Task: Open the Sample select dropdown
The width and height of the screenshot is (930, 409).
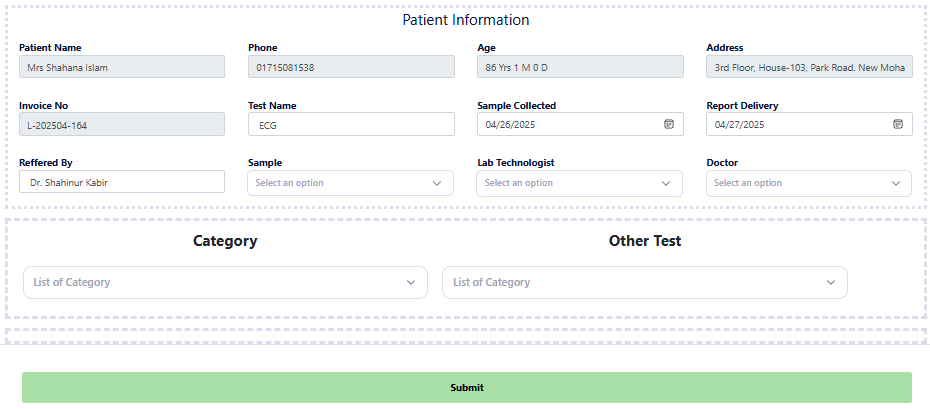Action: click(x=340, y=183)
